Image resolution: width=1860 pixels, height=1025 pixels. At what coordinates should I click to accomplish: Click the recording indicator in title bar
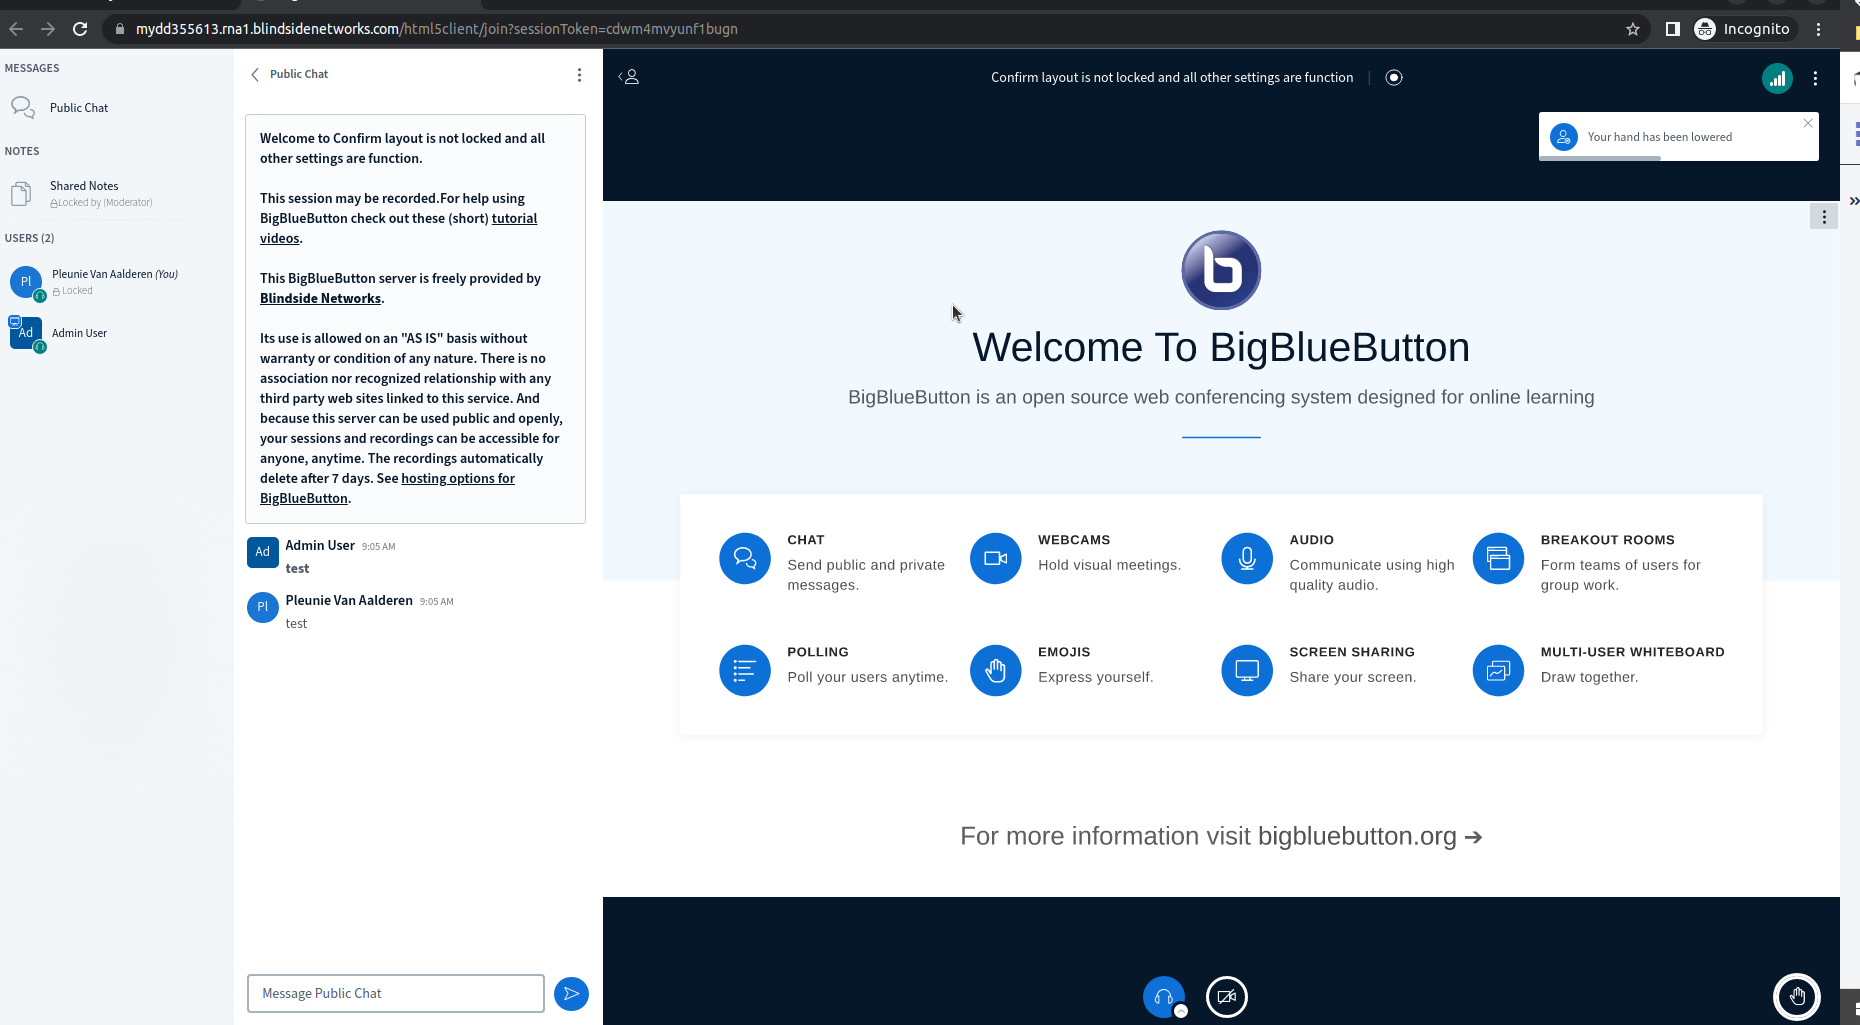pyautogui.click(x=1394, y=77)
